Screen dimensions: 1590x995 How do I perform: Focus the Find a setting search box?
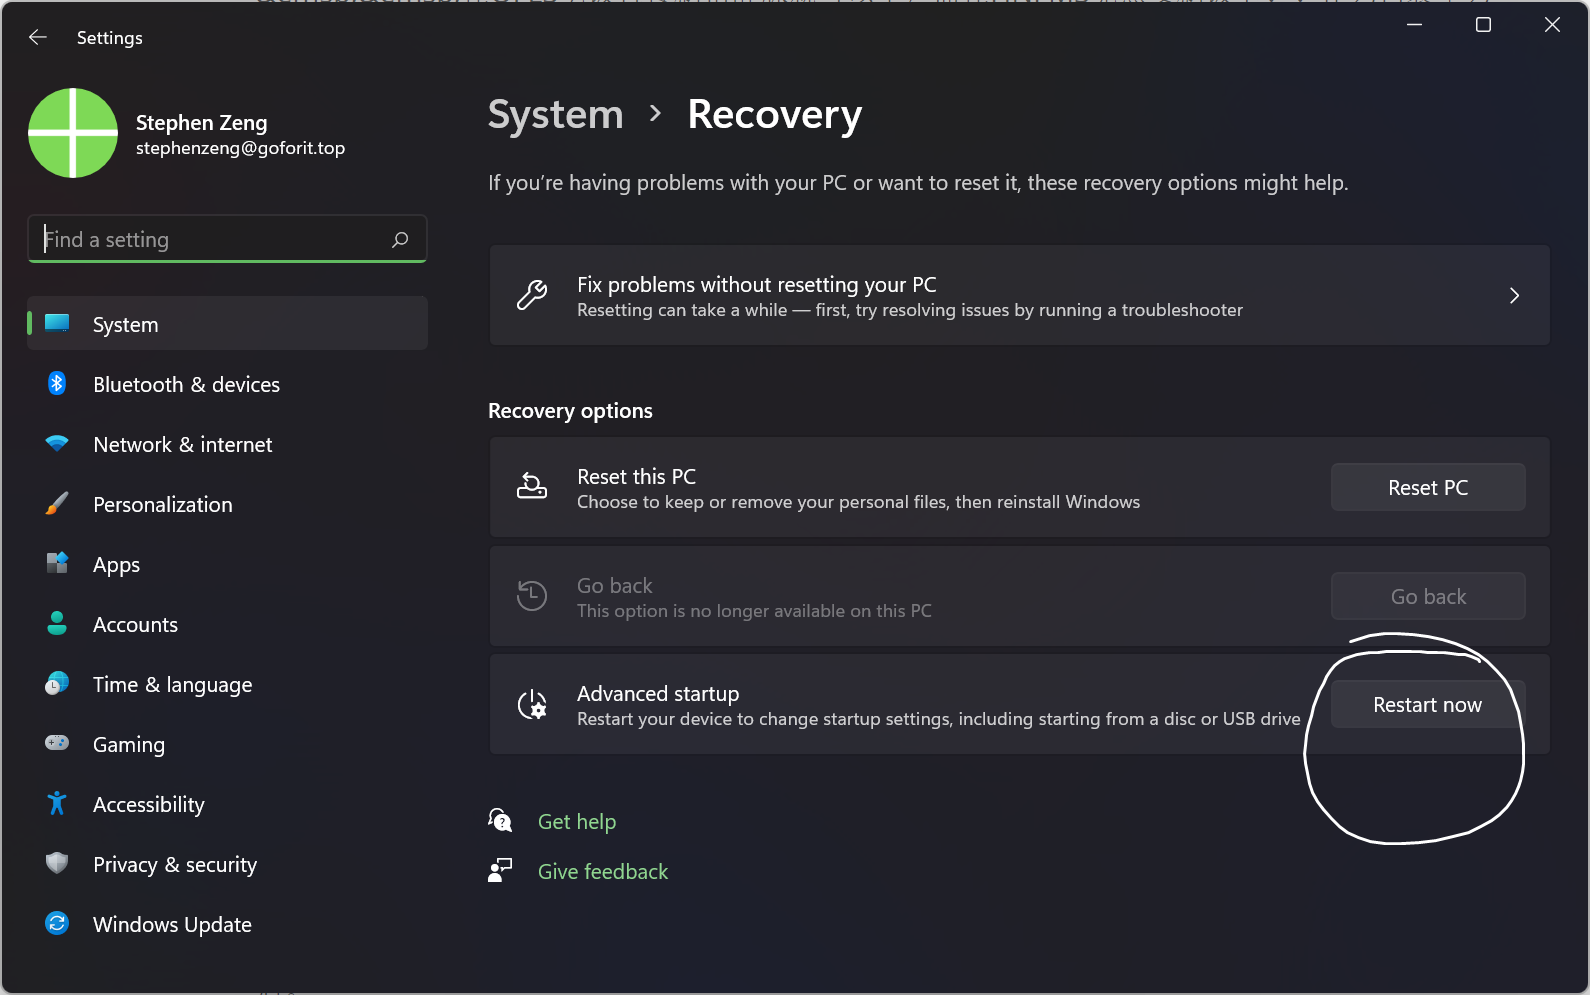pos(228,239)
